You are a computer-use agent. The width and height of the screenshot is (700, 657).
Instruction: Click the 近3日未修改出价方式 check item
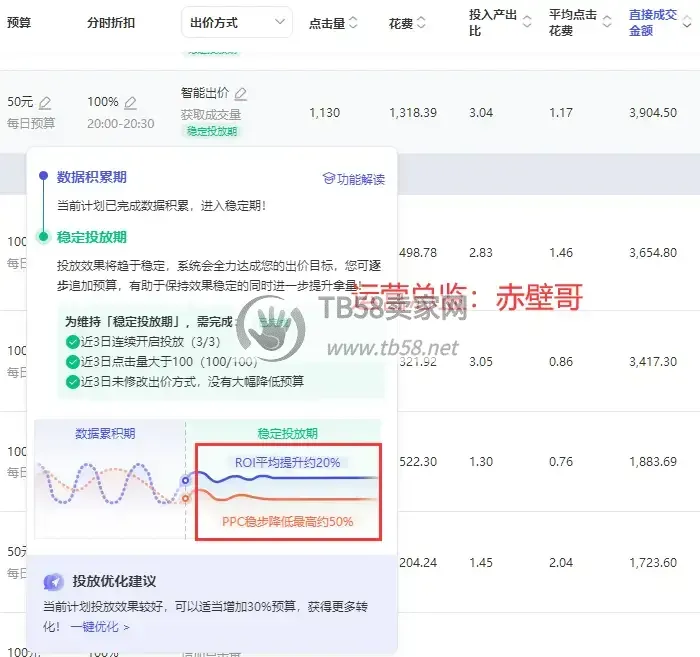(184, 382)
